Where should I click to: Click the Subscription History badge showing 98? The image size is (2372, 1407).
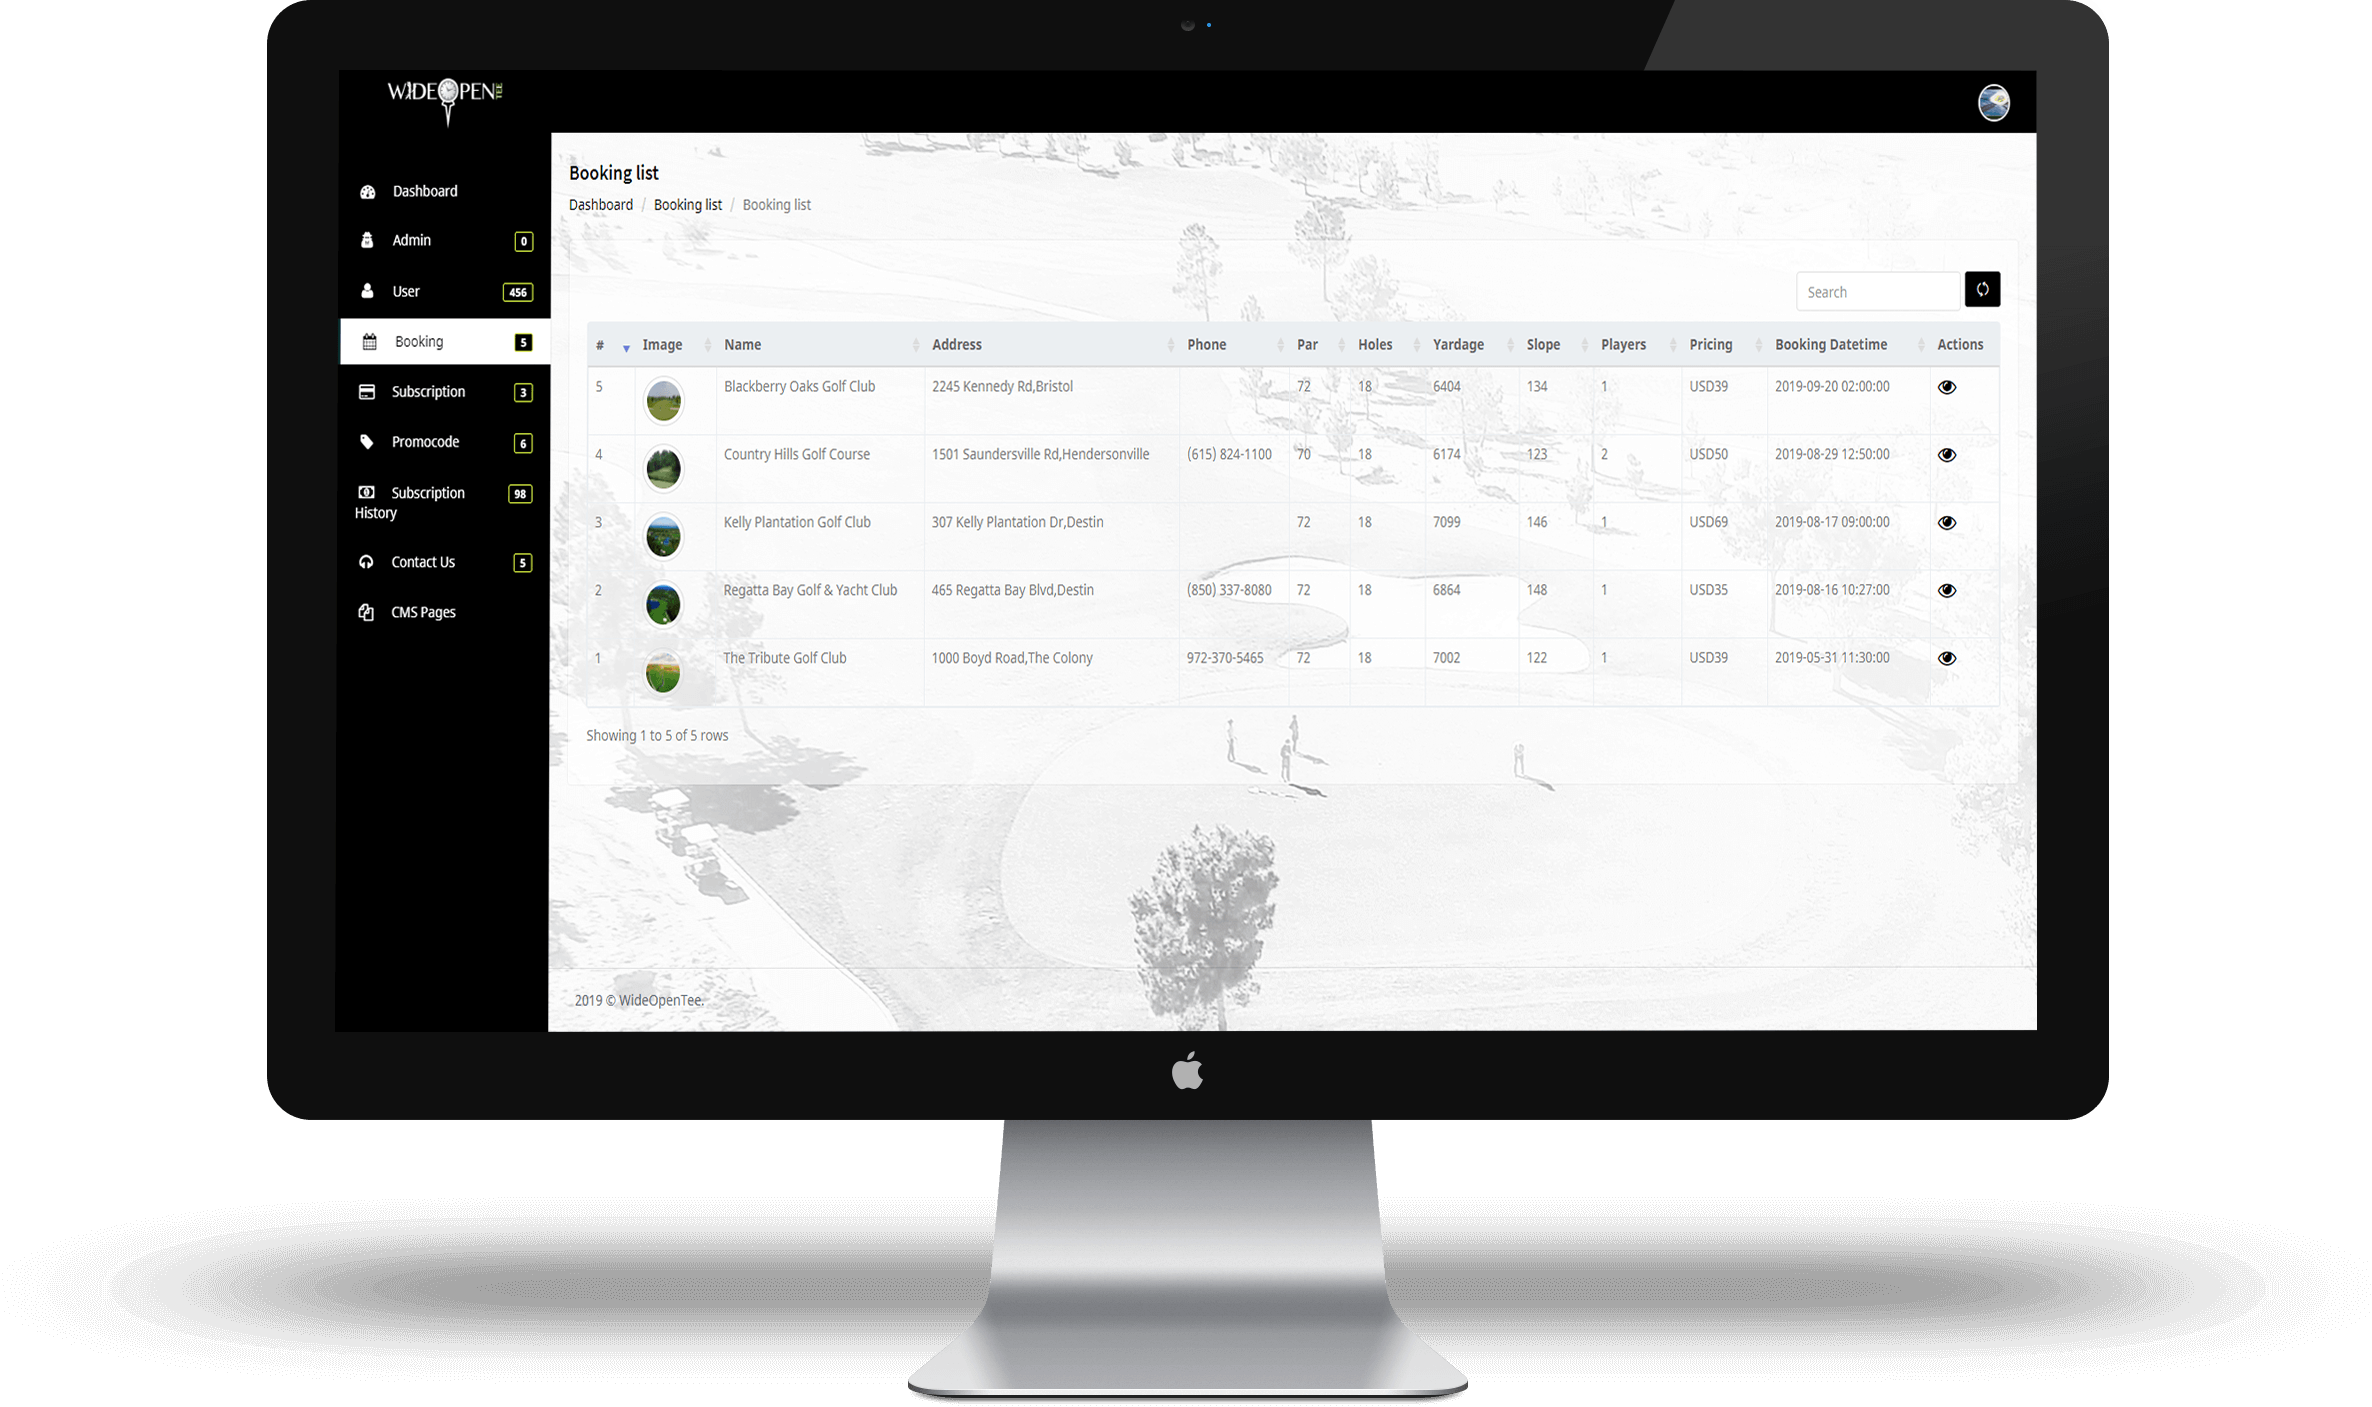(x=521, y=492)
